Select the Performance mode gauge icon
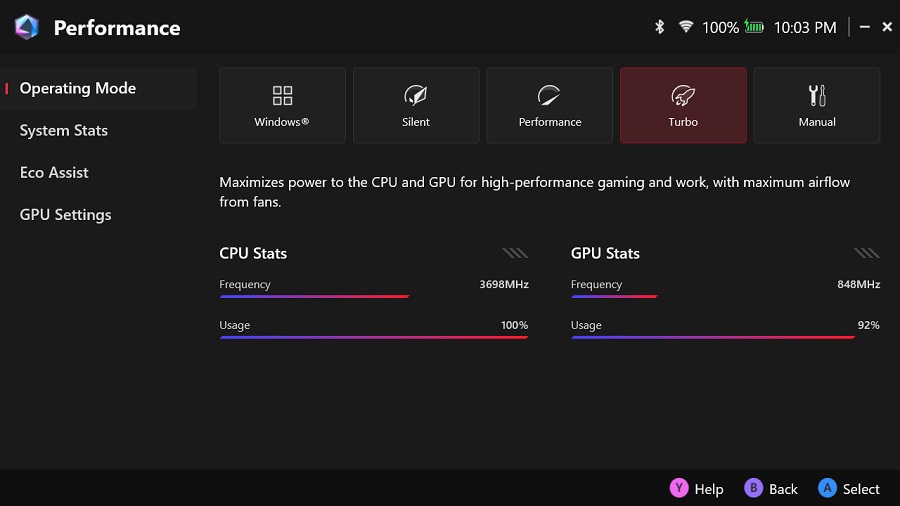 pos(549,96)
